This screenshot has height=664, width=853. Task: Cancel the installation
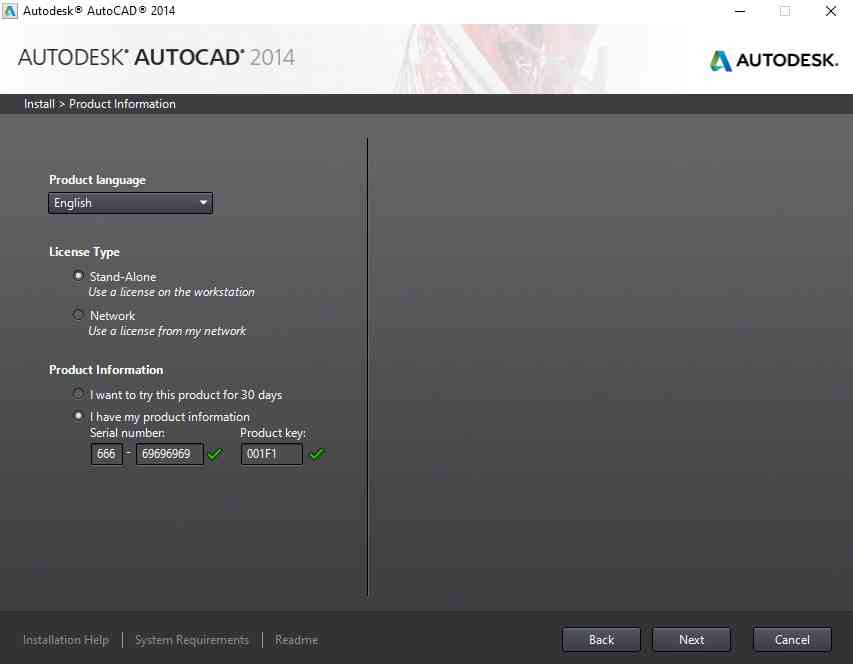click(791, 640)
